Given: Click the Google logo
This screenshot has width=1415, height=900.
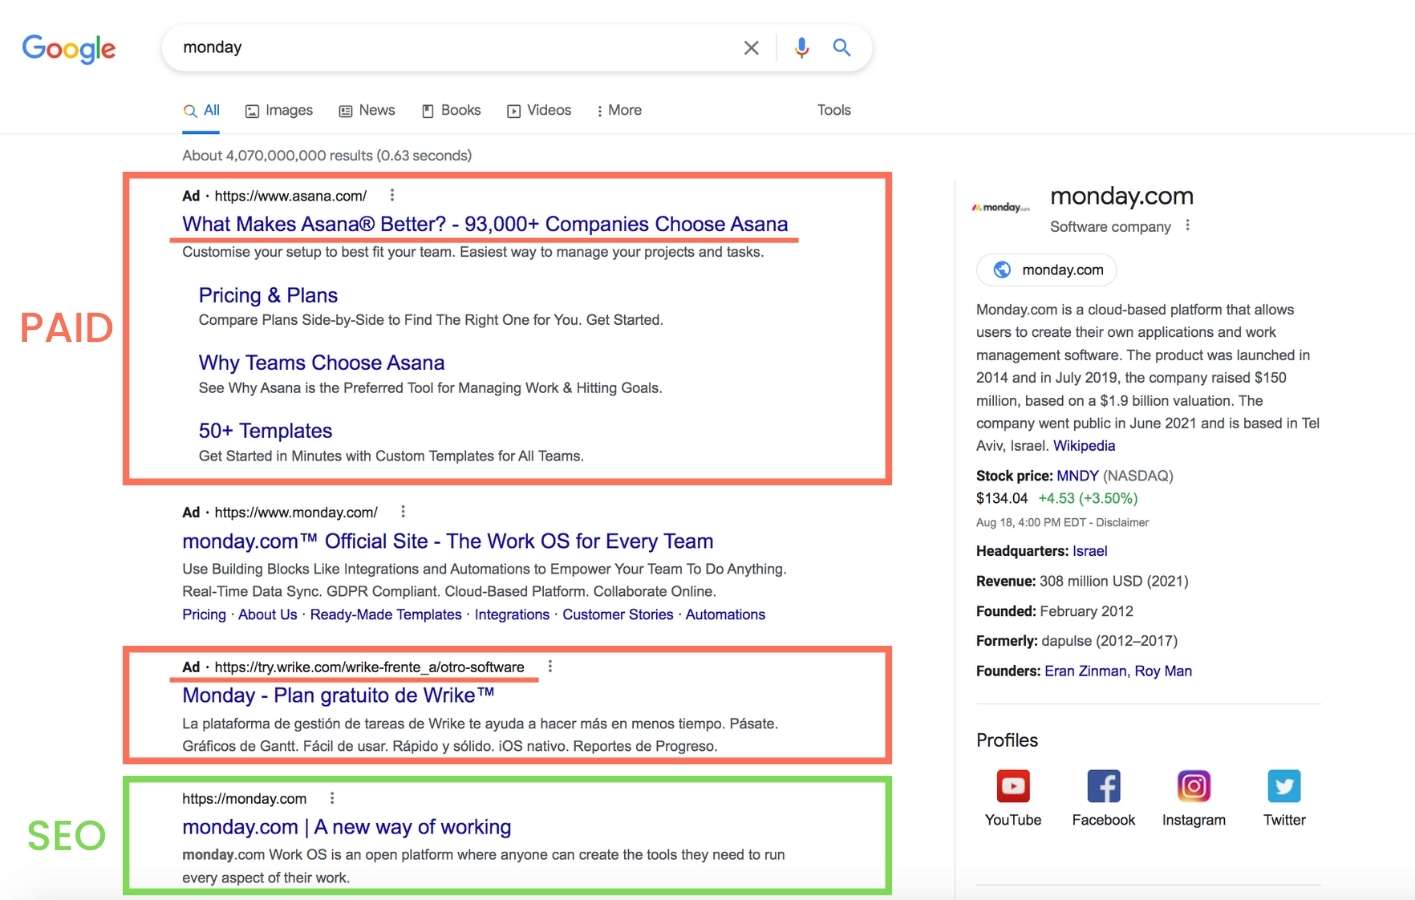Looking at the screenshot, I should tap(69, 48).
